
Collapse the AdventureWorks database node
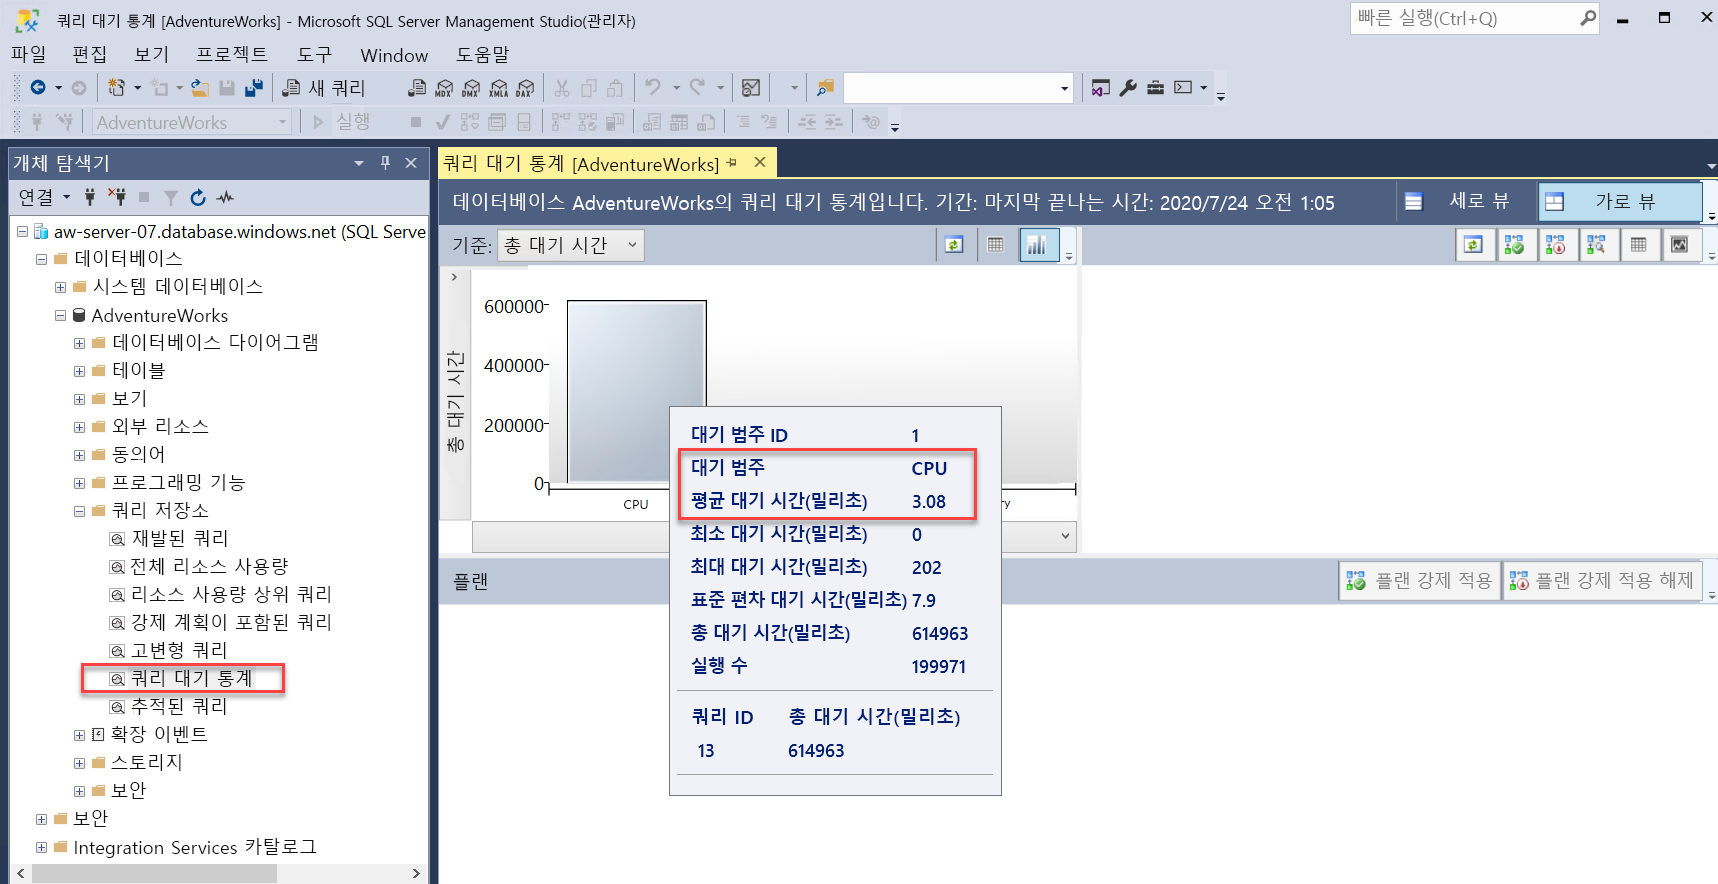60,315
